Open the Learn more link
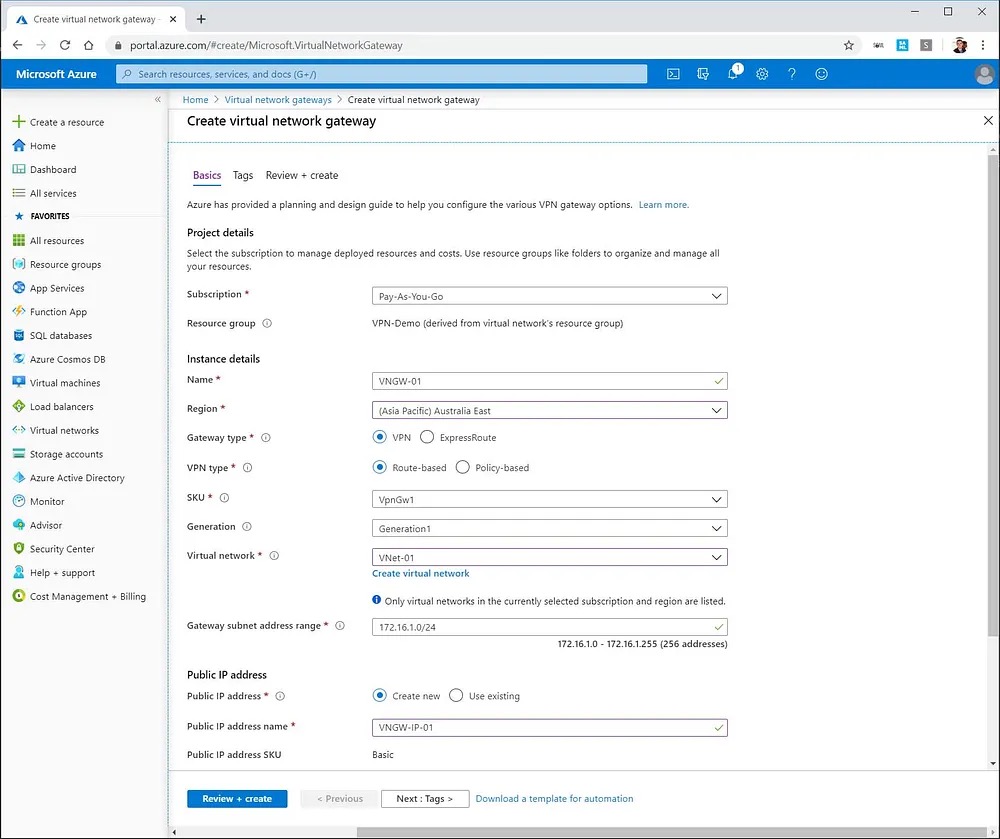The image size is (1000, 839). pos(663,205)
